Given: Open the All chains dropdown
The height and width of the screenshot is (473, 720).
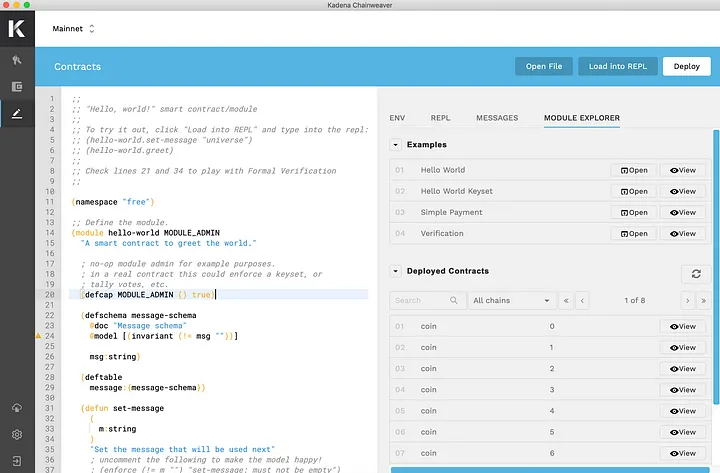Looking at the screenshot, I should (x=512, y=301).
